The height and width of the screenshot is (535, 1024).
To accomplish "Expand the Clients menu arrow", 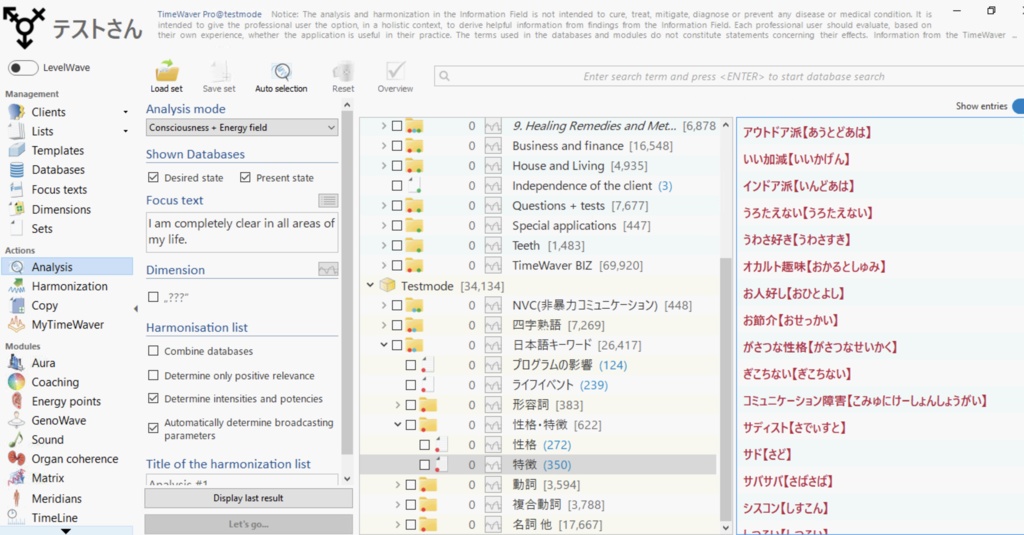I will point(125,112).
